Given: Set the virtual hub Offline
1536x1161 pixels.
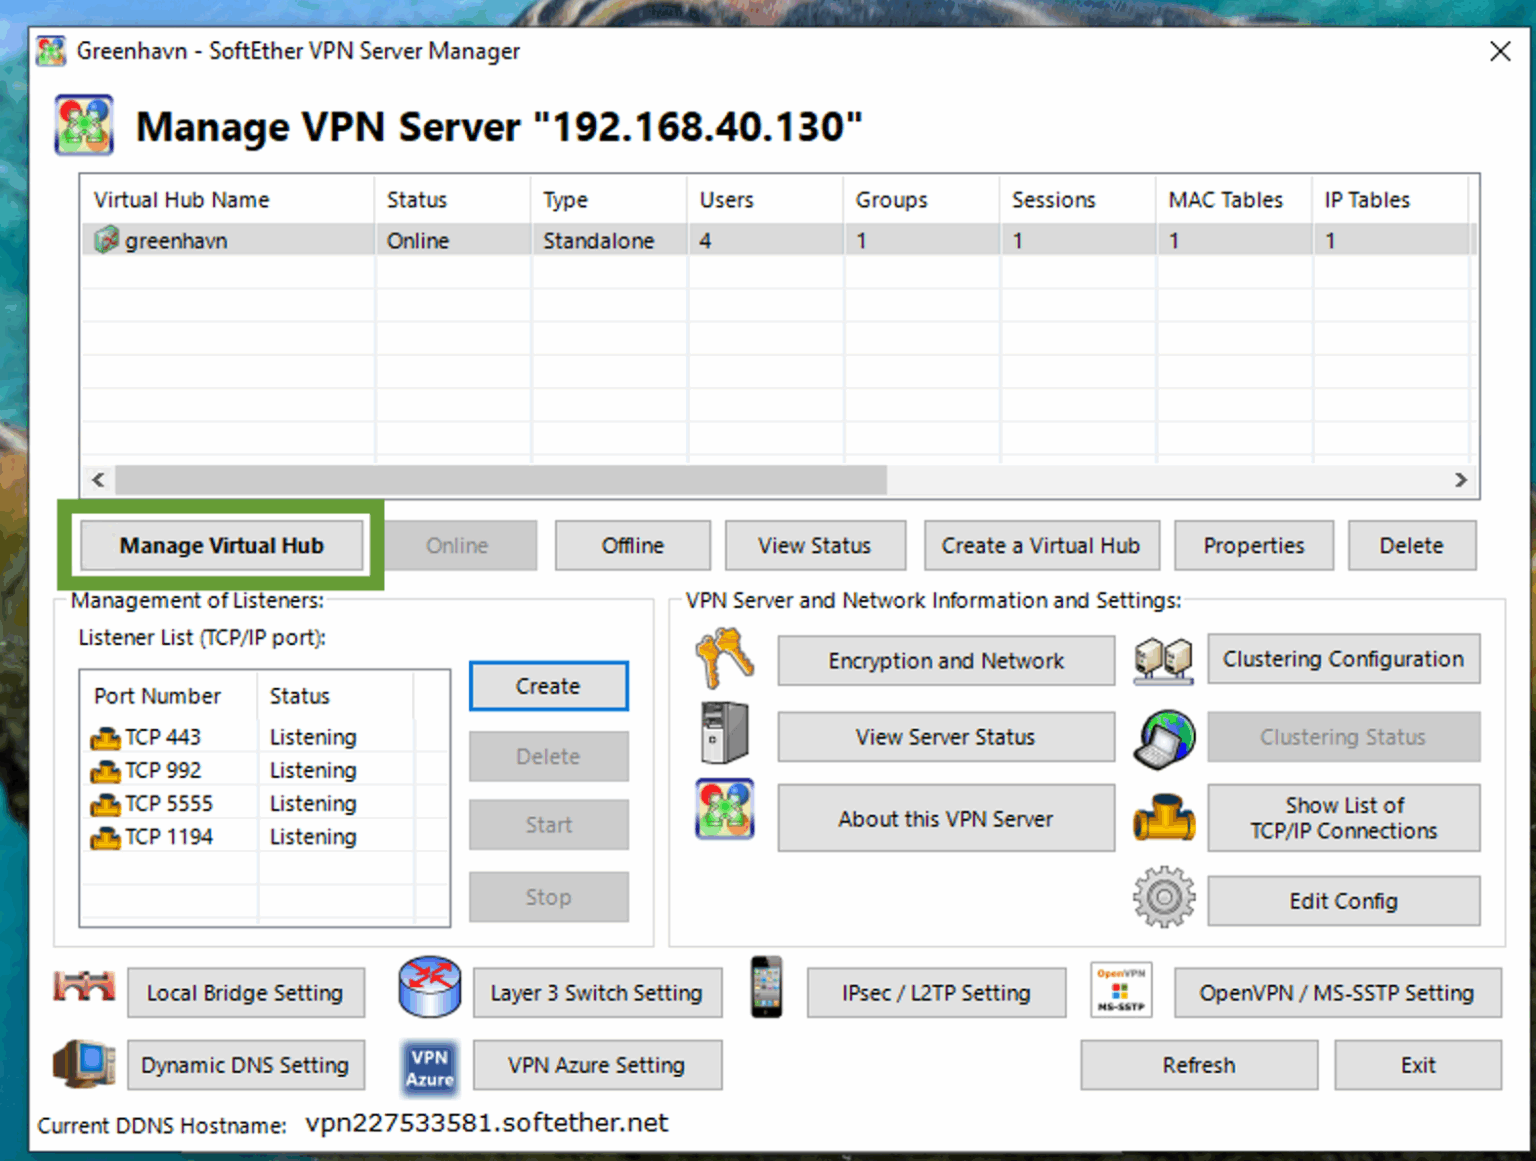Looking at the screenshot, I should pyautogui.click(x=632, y=545).
